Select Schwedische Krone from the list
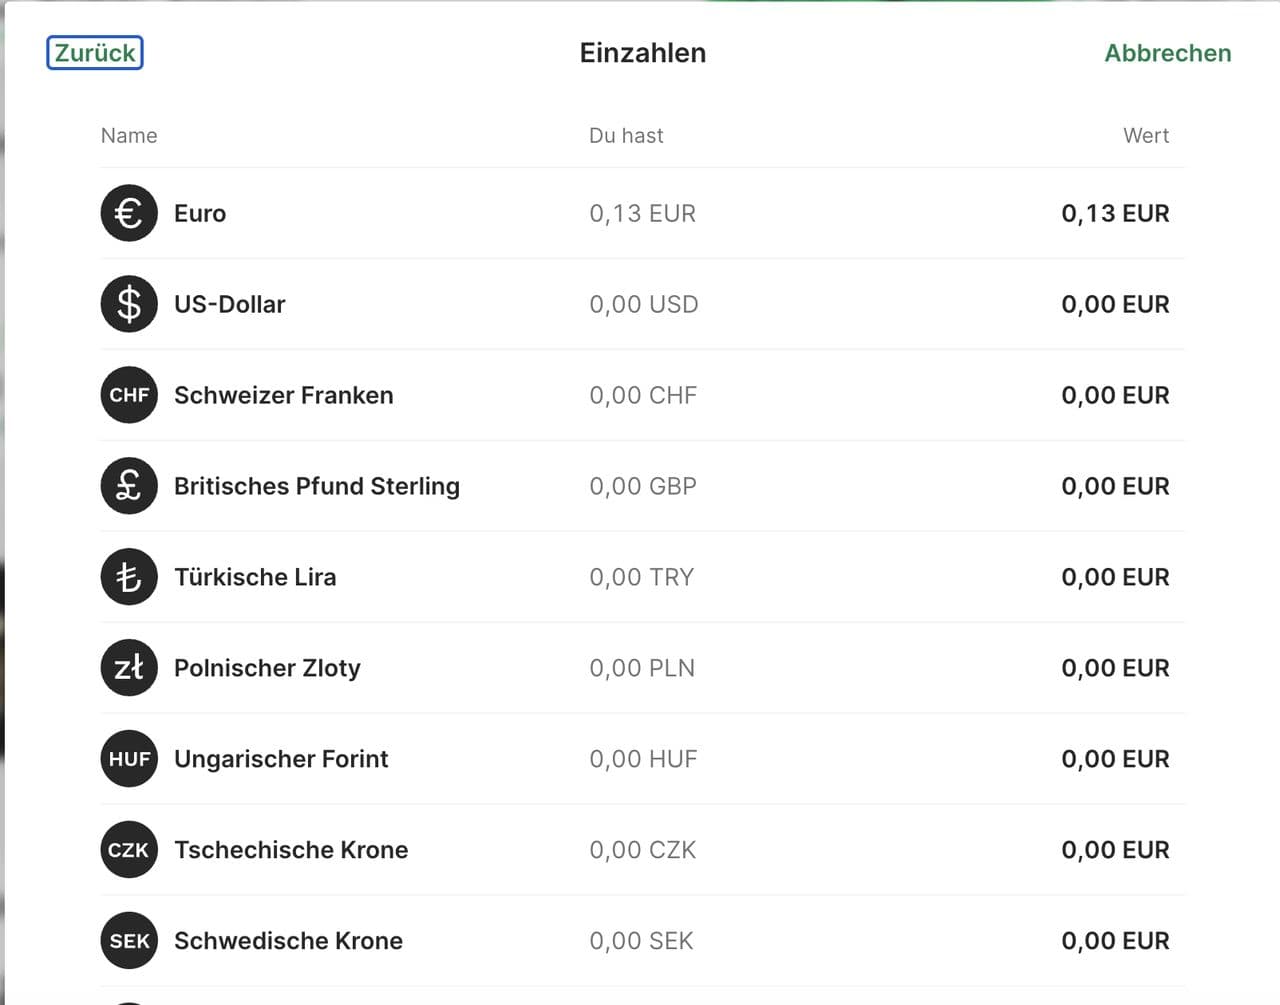Viewport: 1280px width, 1005px height. pyautogui.click(x=288, y=941)
